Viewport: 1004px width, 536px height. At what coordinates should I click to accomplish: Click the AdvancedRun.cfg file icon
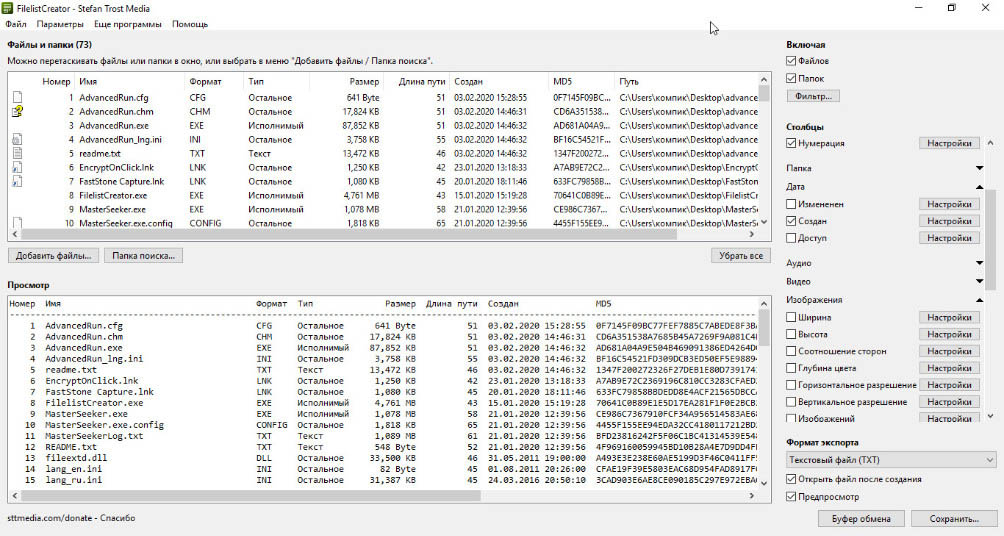(x=17, y=97)
